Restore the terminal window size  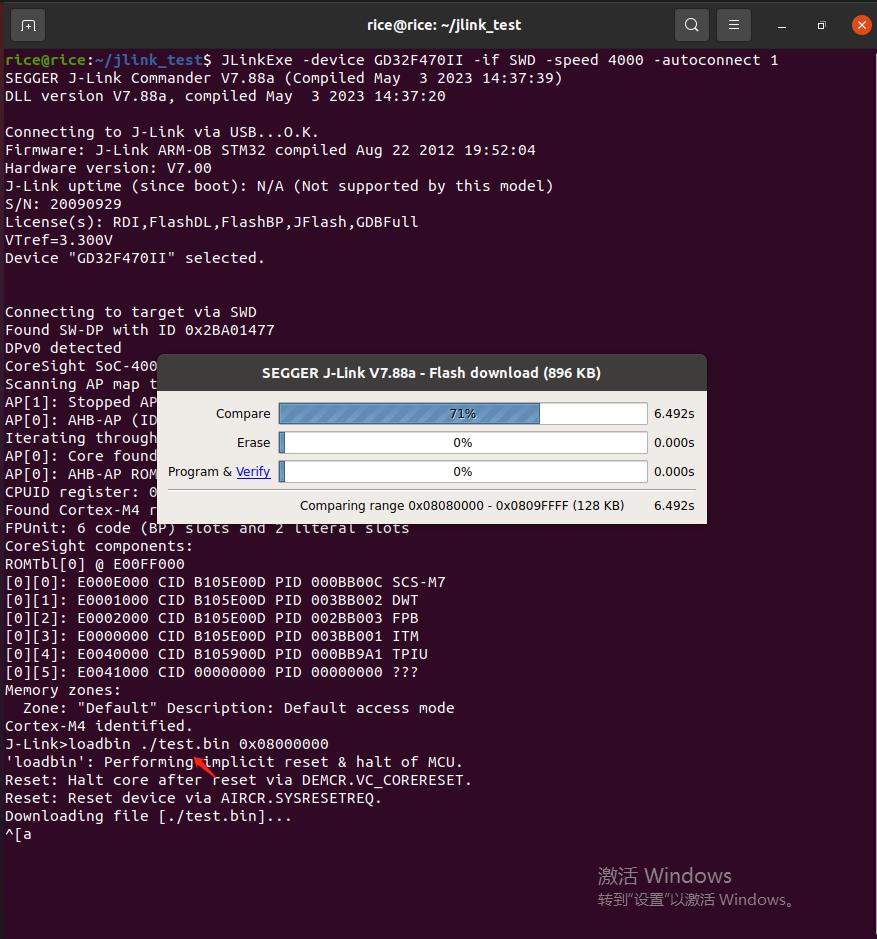tap(821, 25)
